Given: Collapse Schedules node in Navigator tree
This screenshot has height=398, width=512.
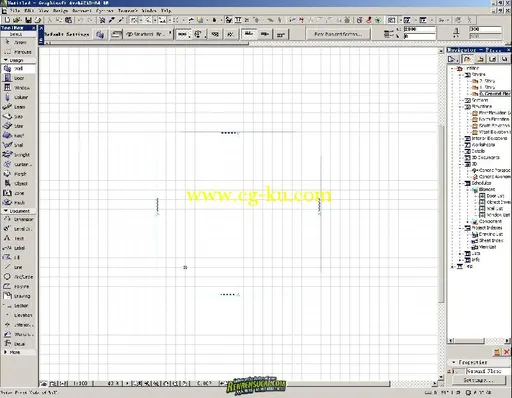Looking at the screenshot, I should (x=460, y=183).
